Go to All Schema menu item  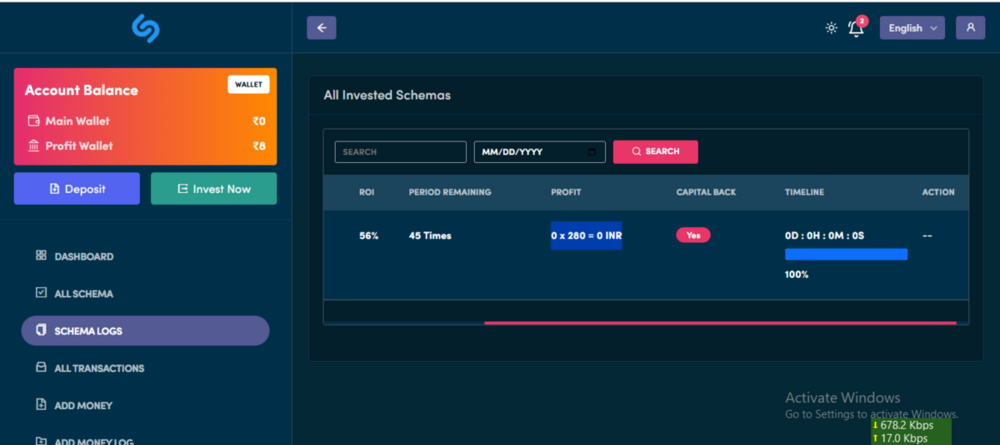(83, 294)
